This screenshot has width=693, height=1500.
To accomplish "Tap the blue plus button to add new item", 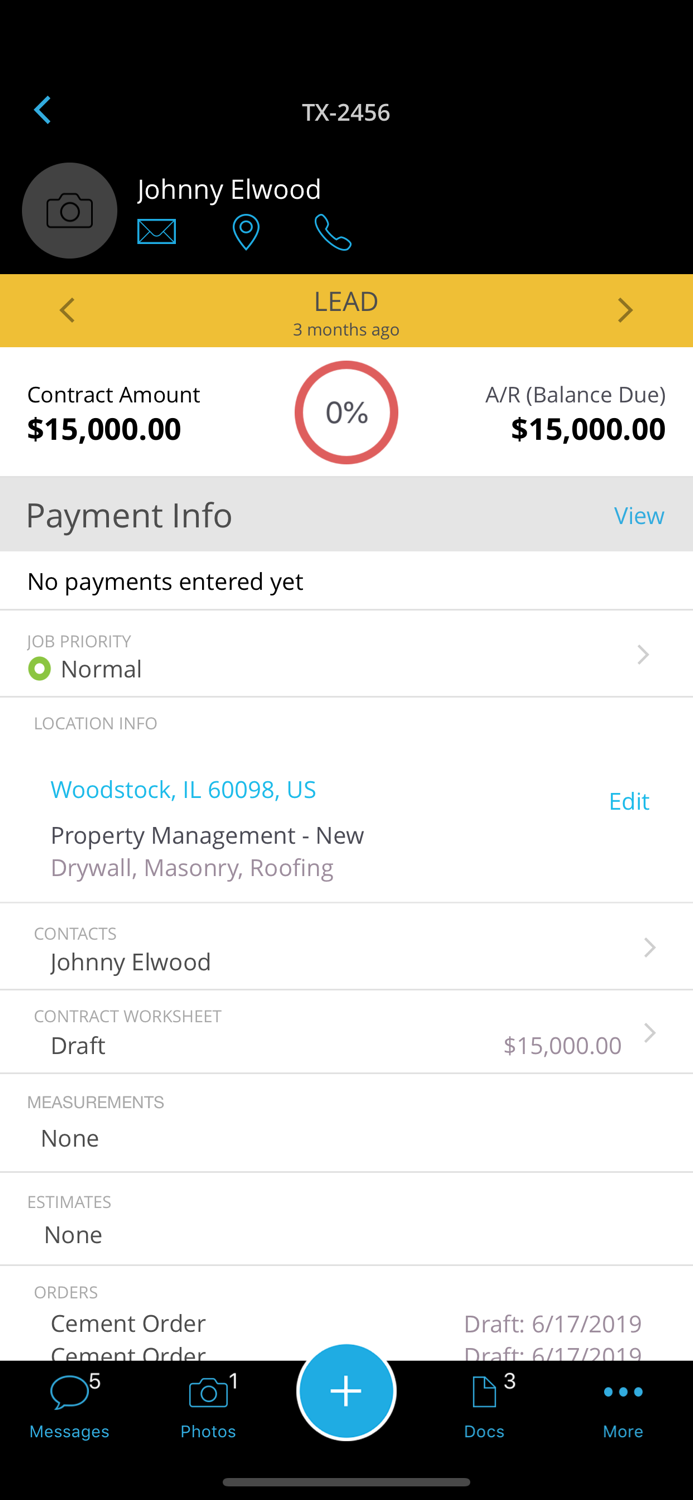I will [346, 1390].
